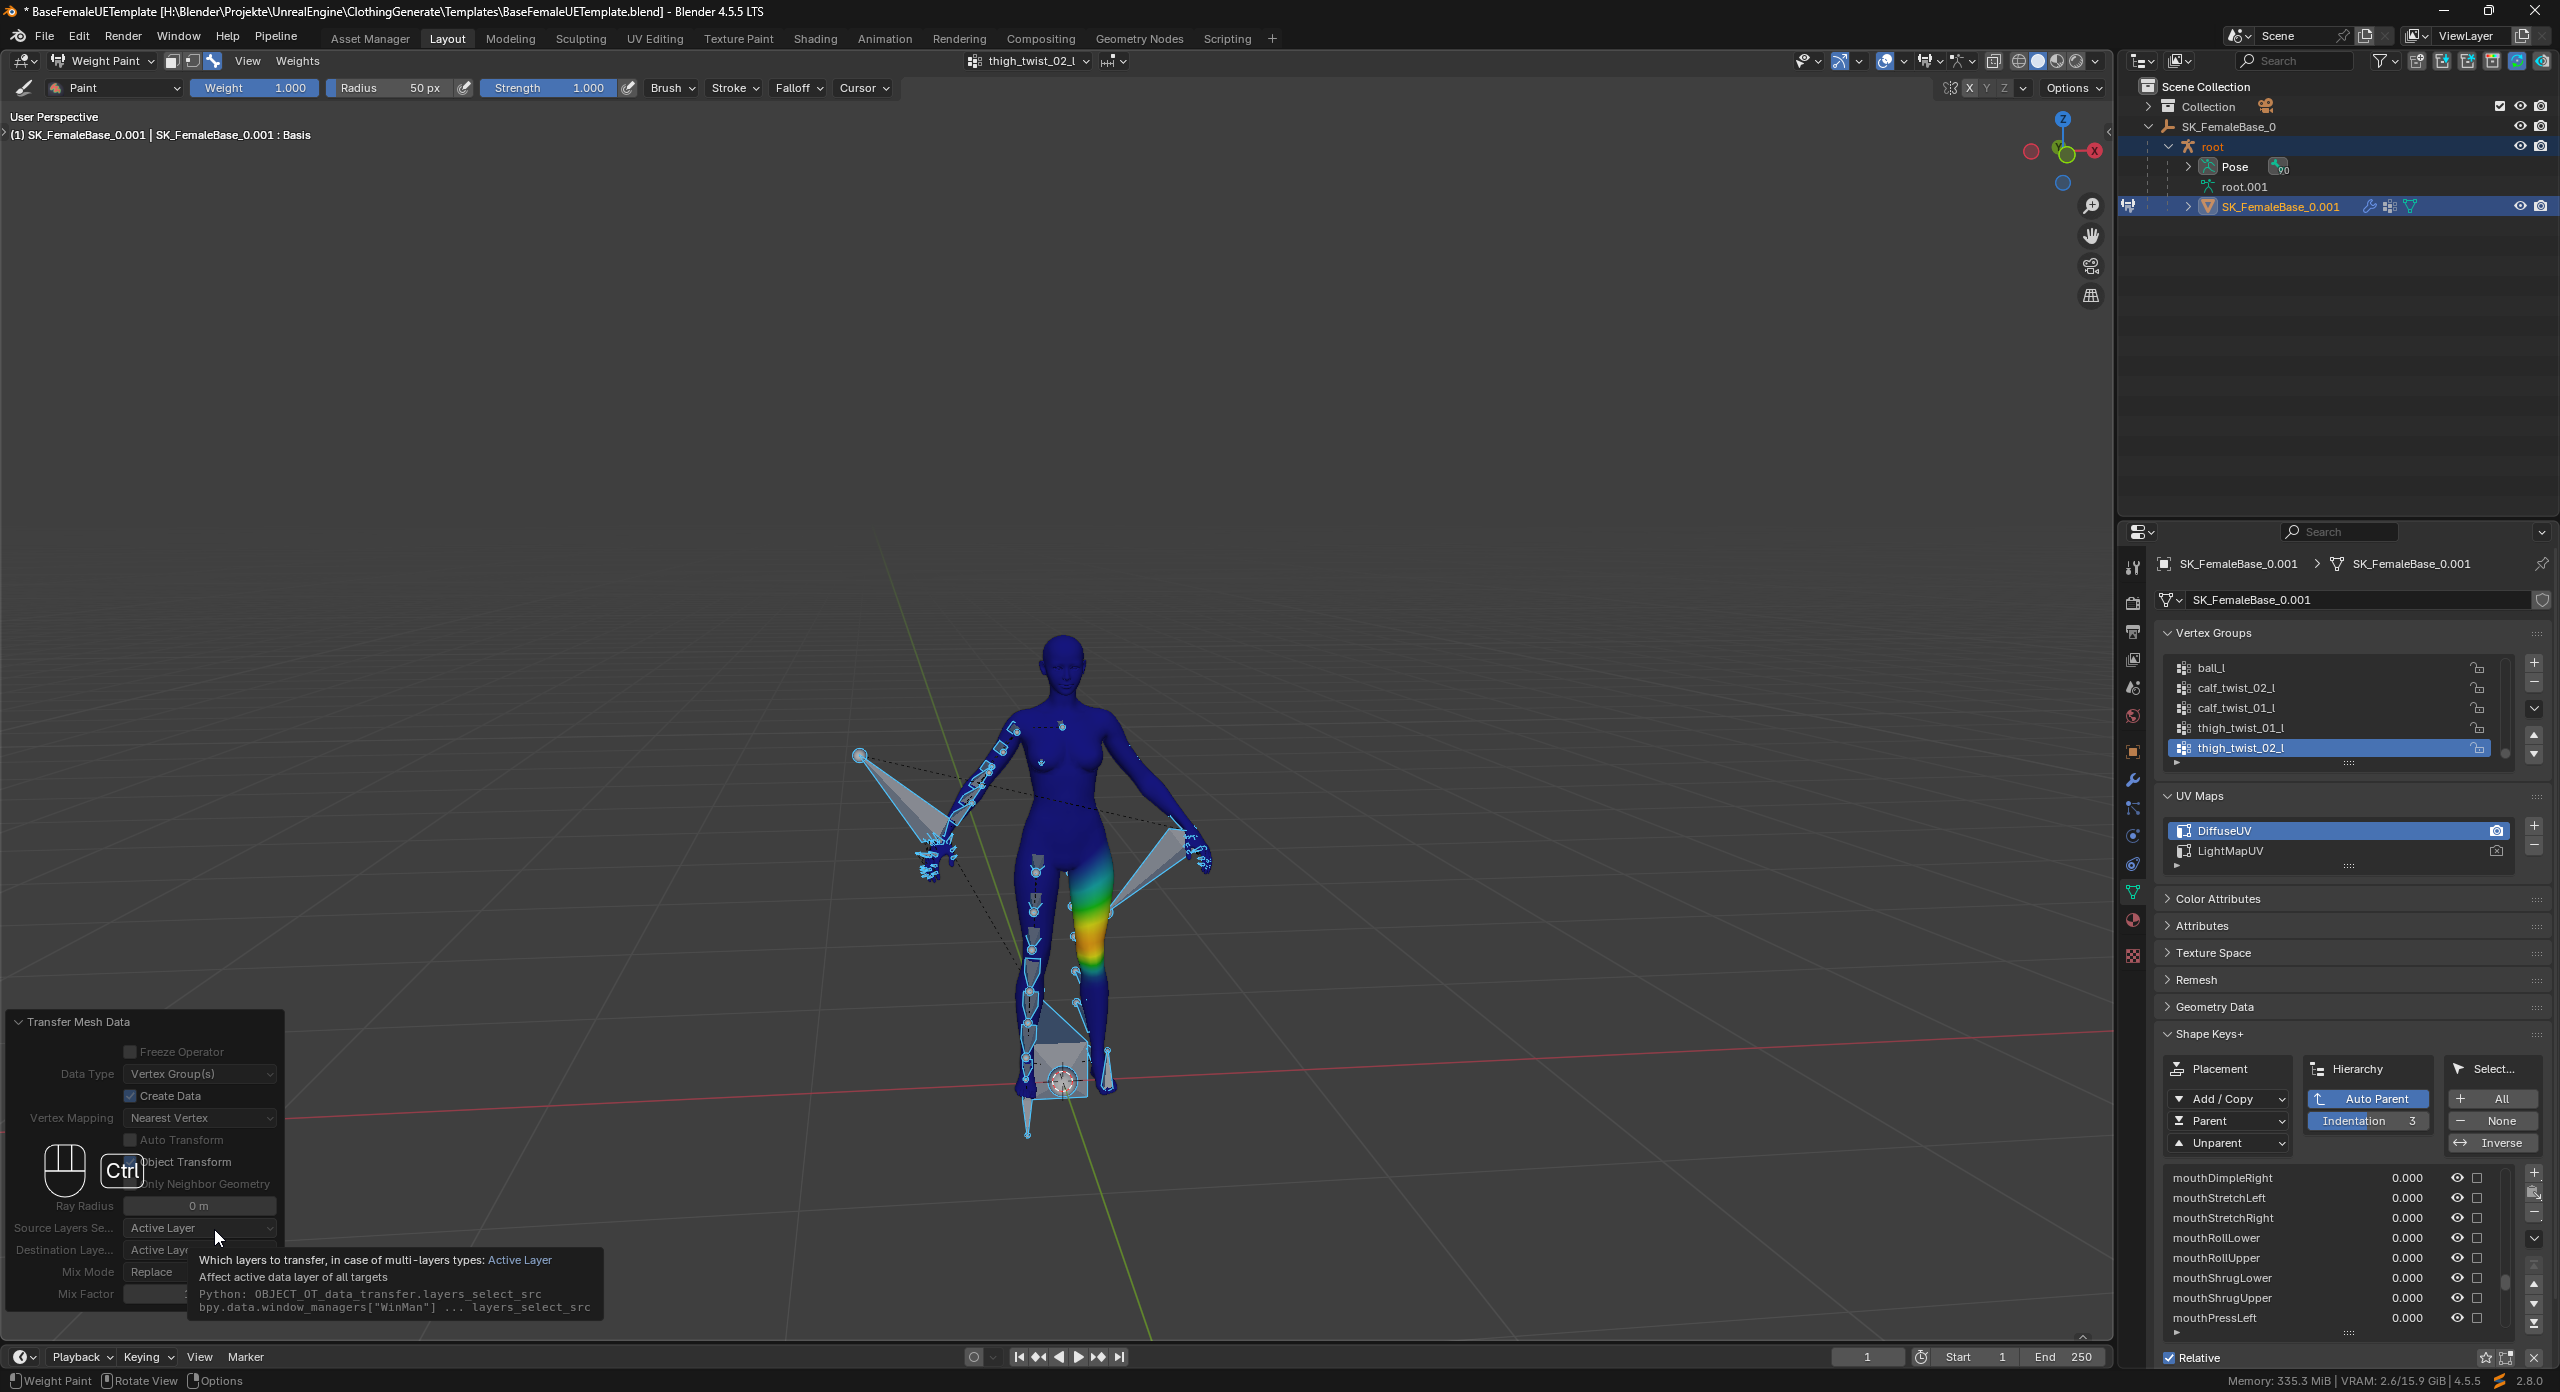Adjust the brush Strength slider
The width and height of the screenshot is (2560, 1392).
pos(547,88)
